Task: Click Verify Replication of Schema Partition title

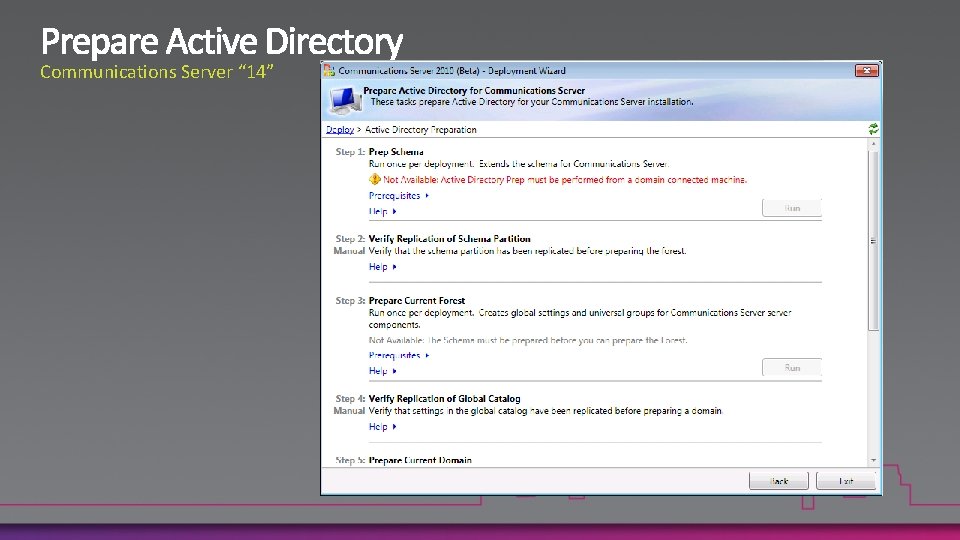Action: [449, 239]
